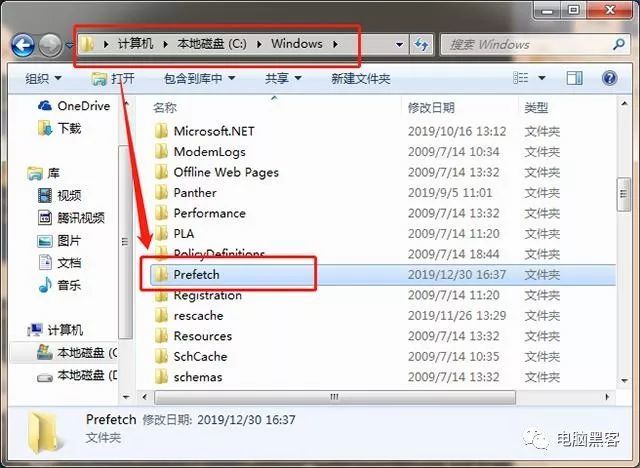
Task: Select OneDrive in the navigation pane
Action: (x=74, y=106)
